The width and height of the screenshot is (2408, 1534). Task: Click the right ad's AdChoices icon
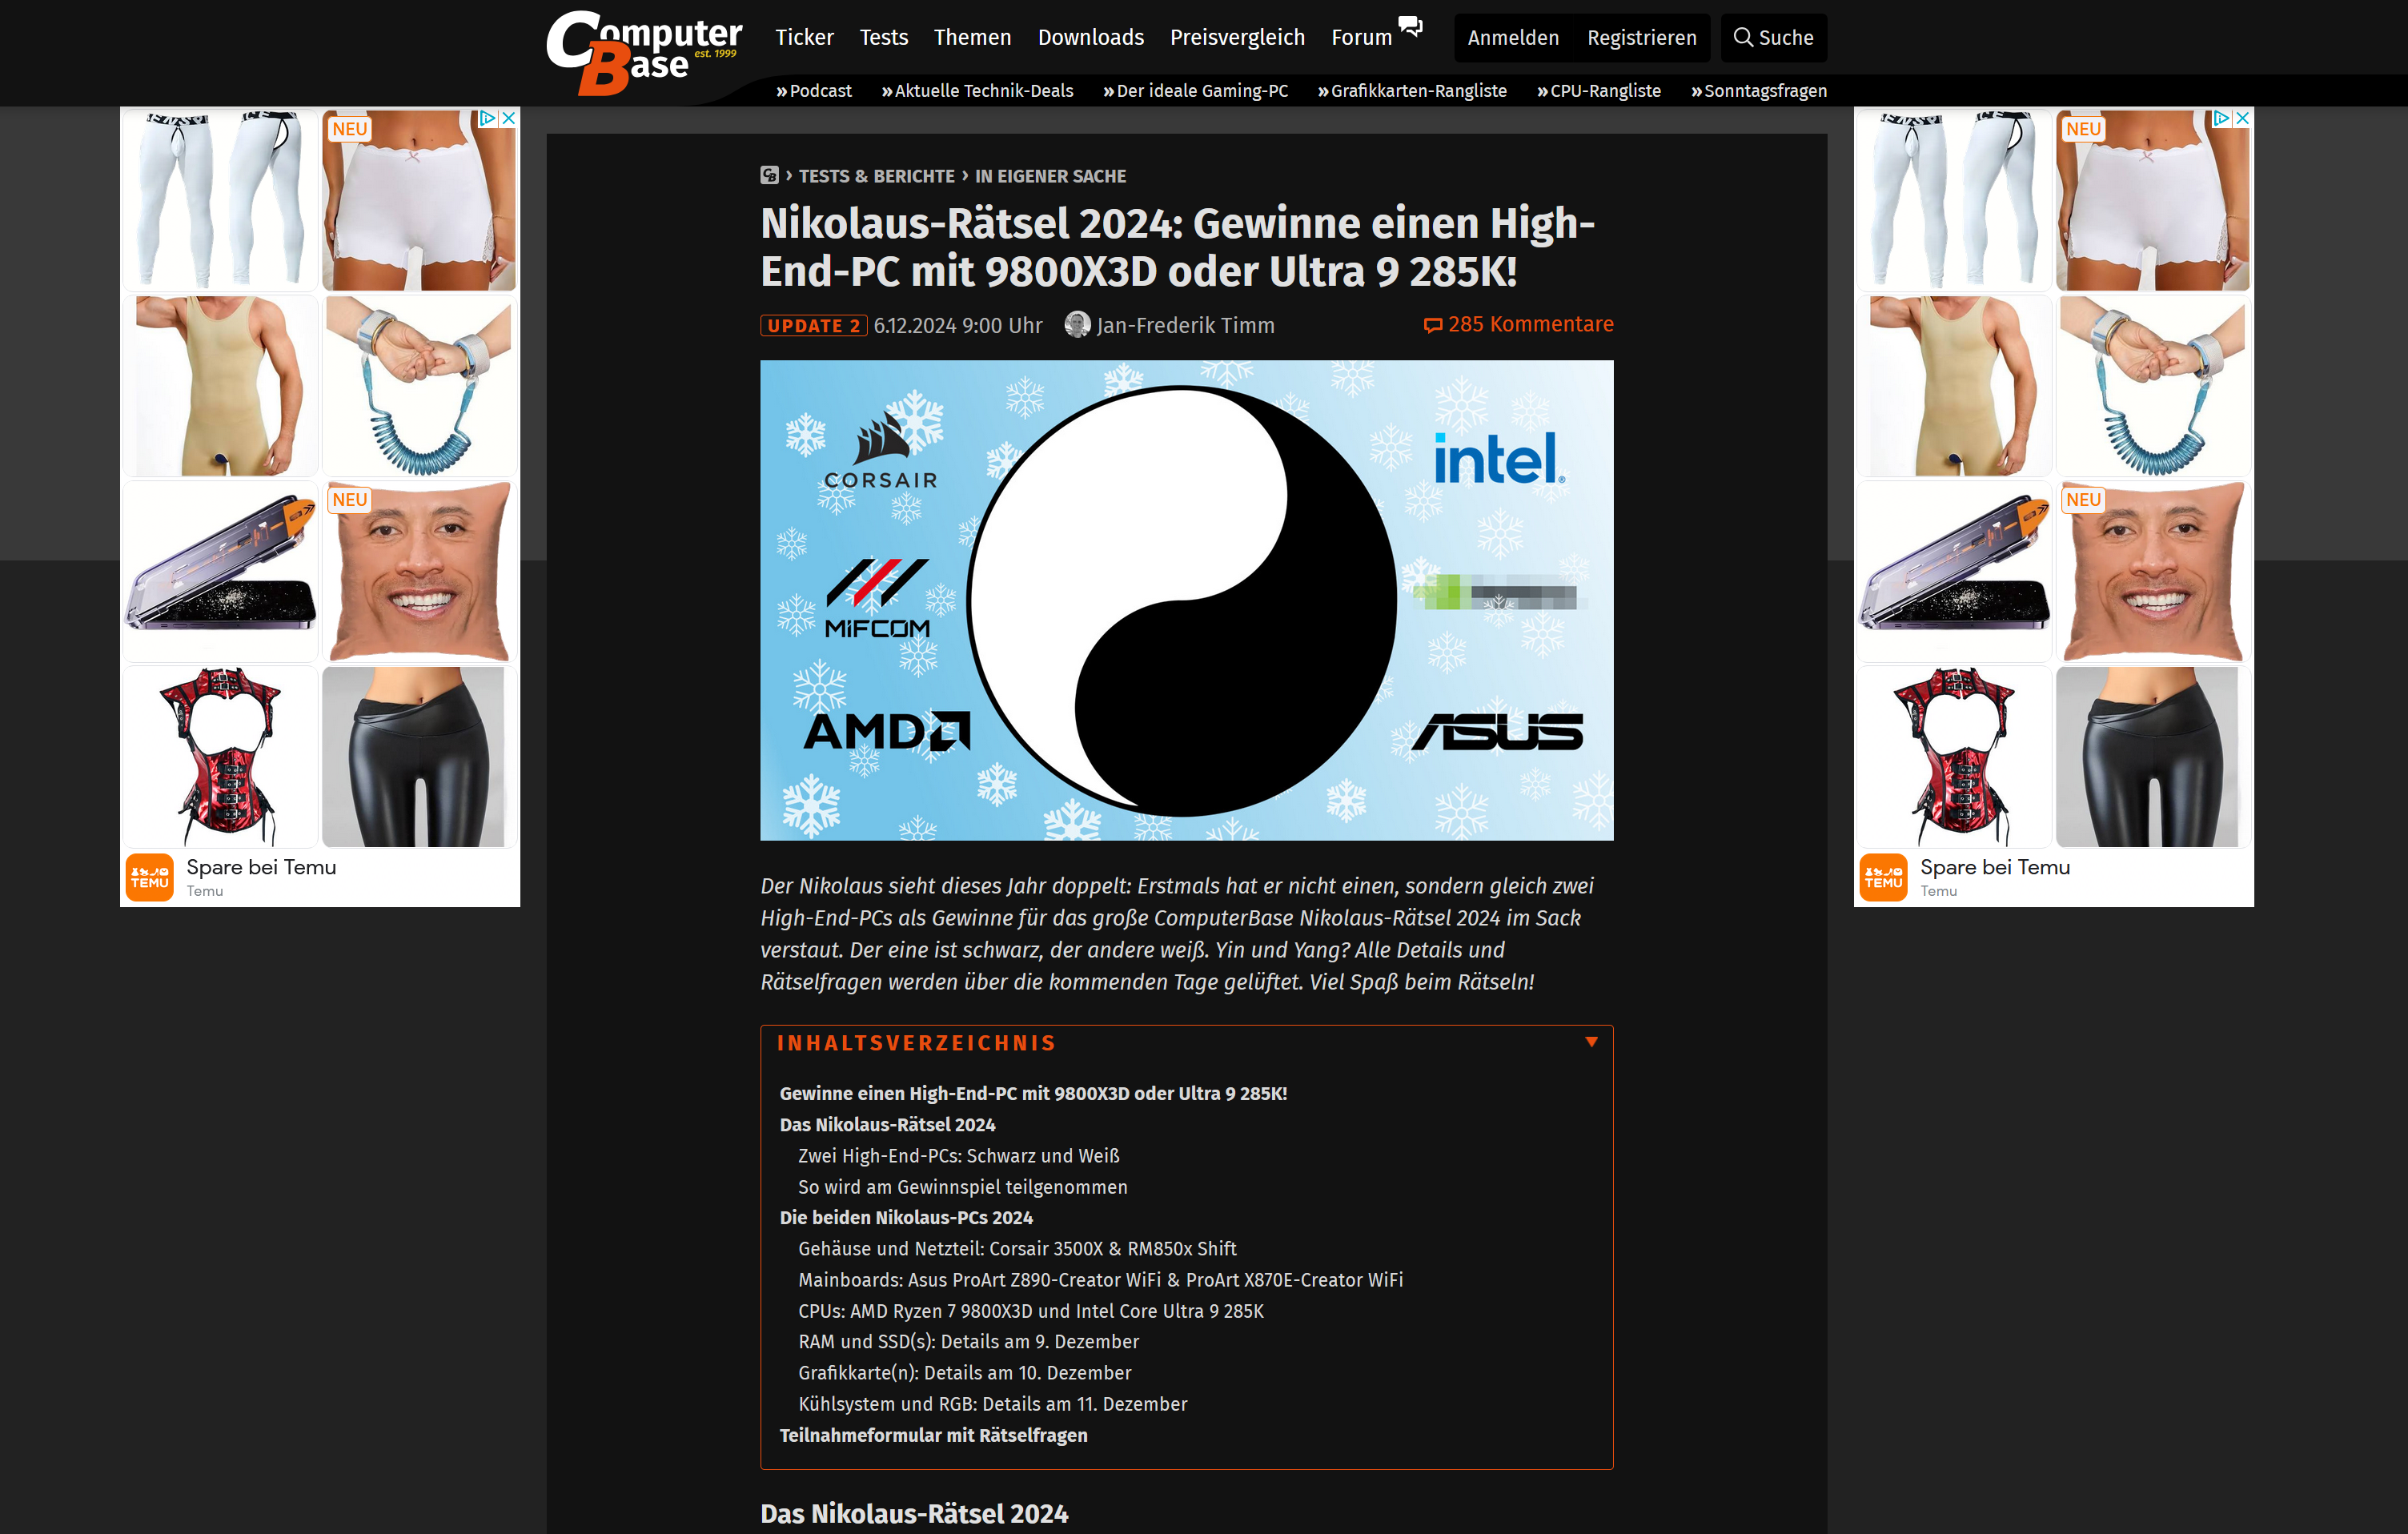2221,118
